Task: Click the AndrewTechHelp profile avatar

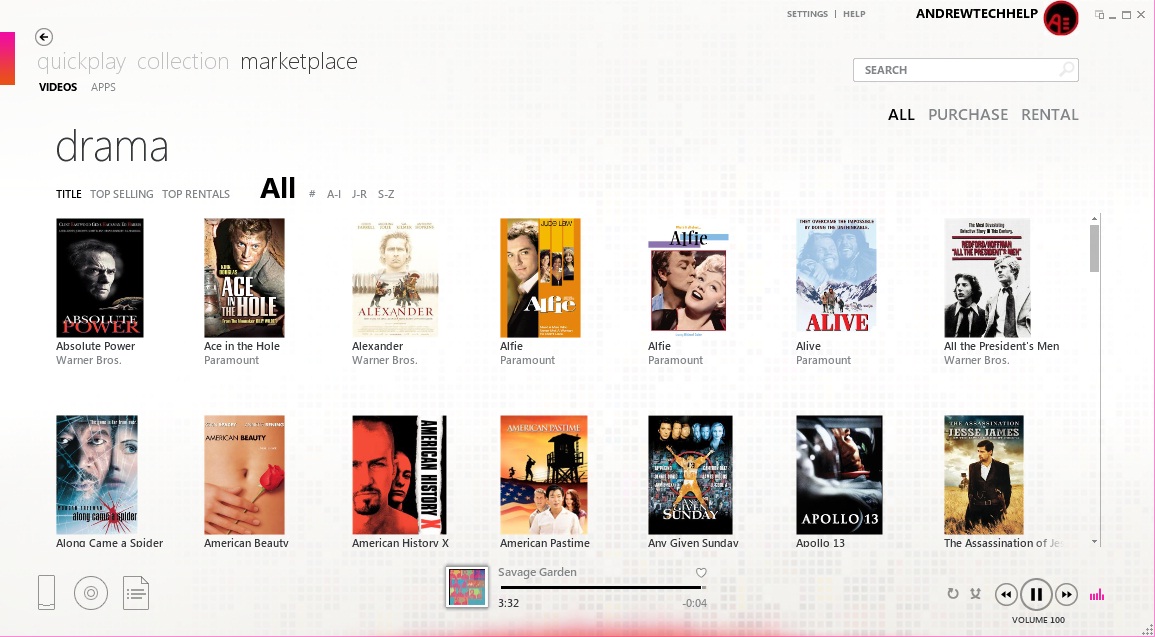Action: (x=1061, y=18)
